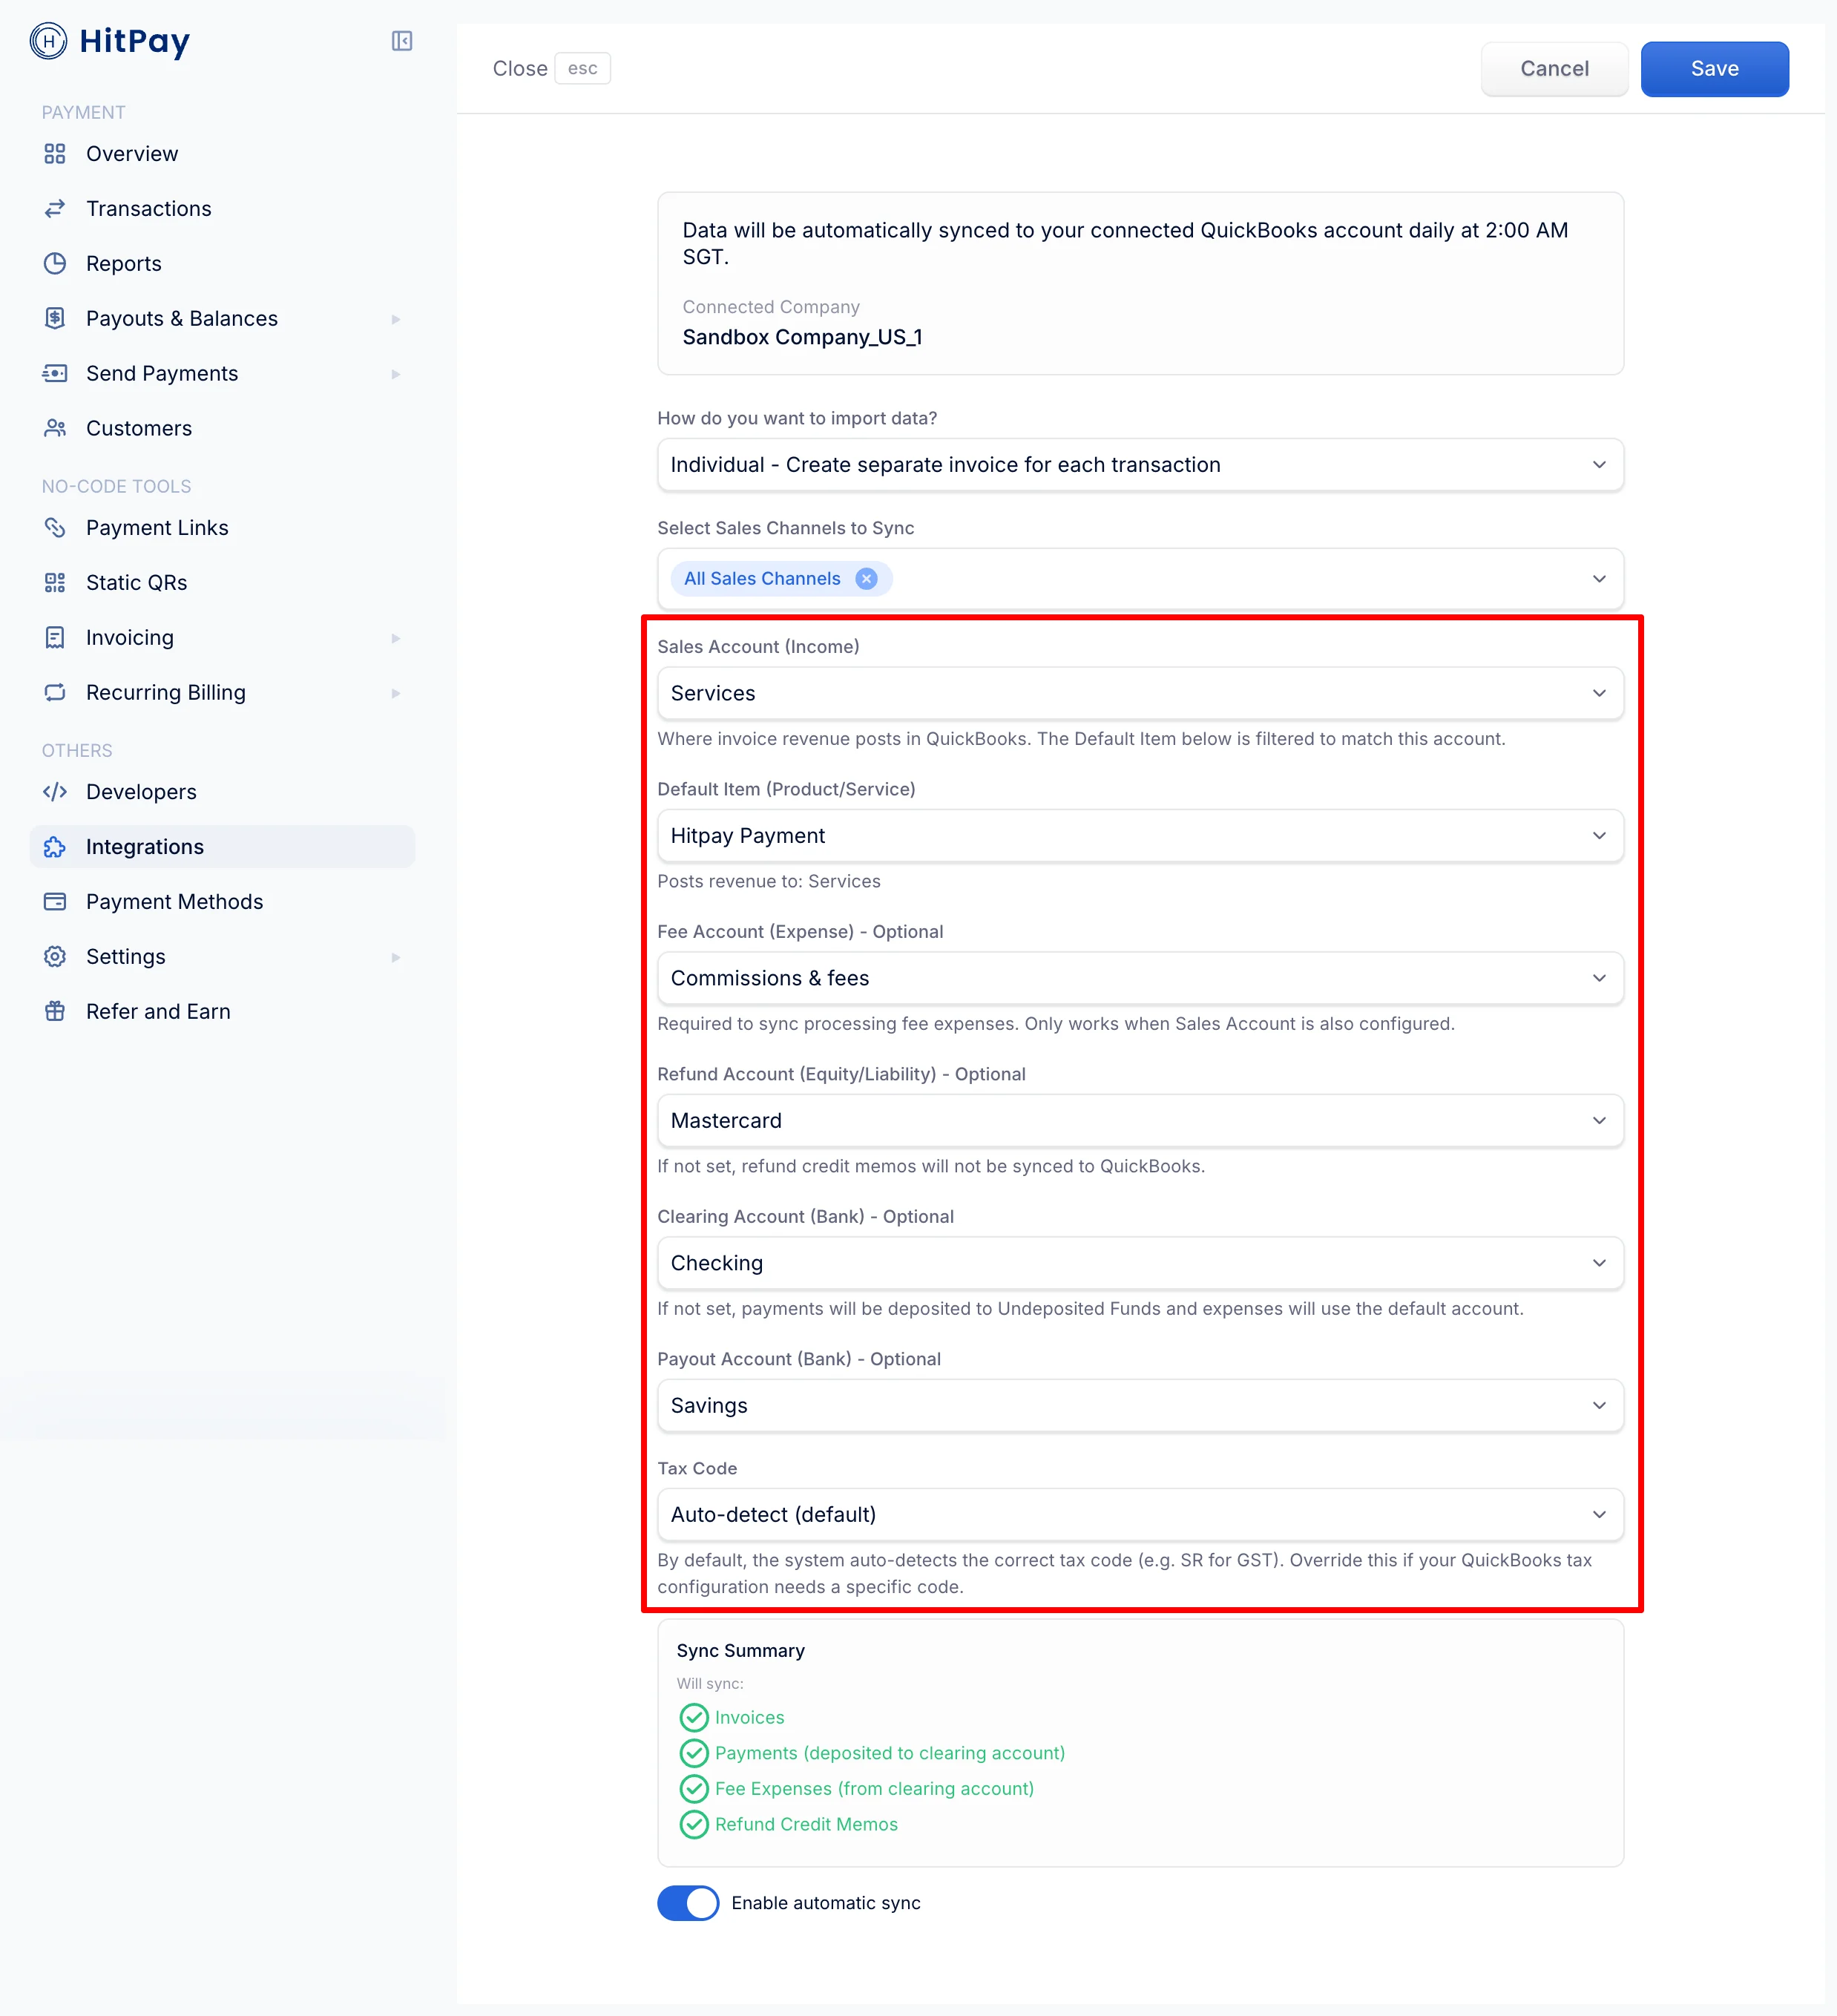
Task: Open the Clearing Account dropdown showing Checking
Action: [x=1140, y=1263]
